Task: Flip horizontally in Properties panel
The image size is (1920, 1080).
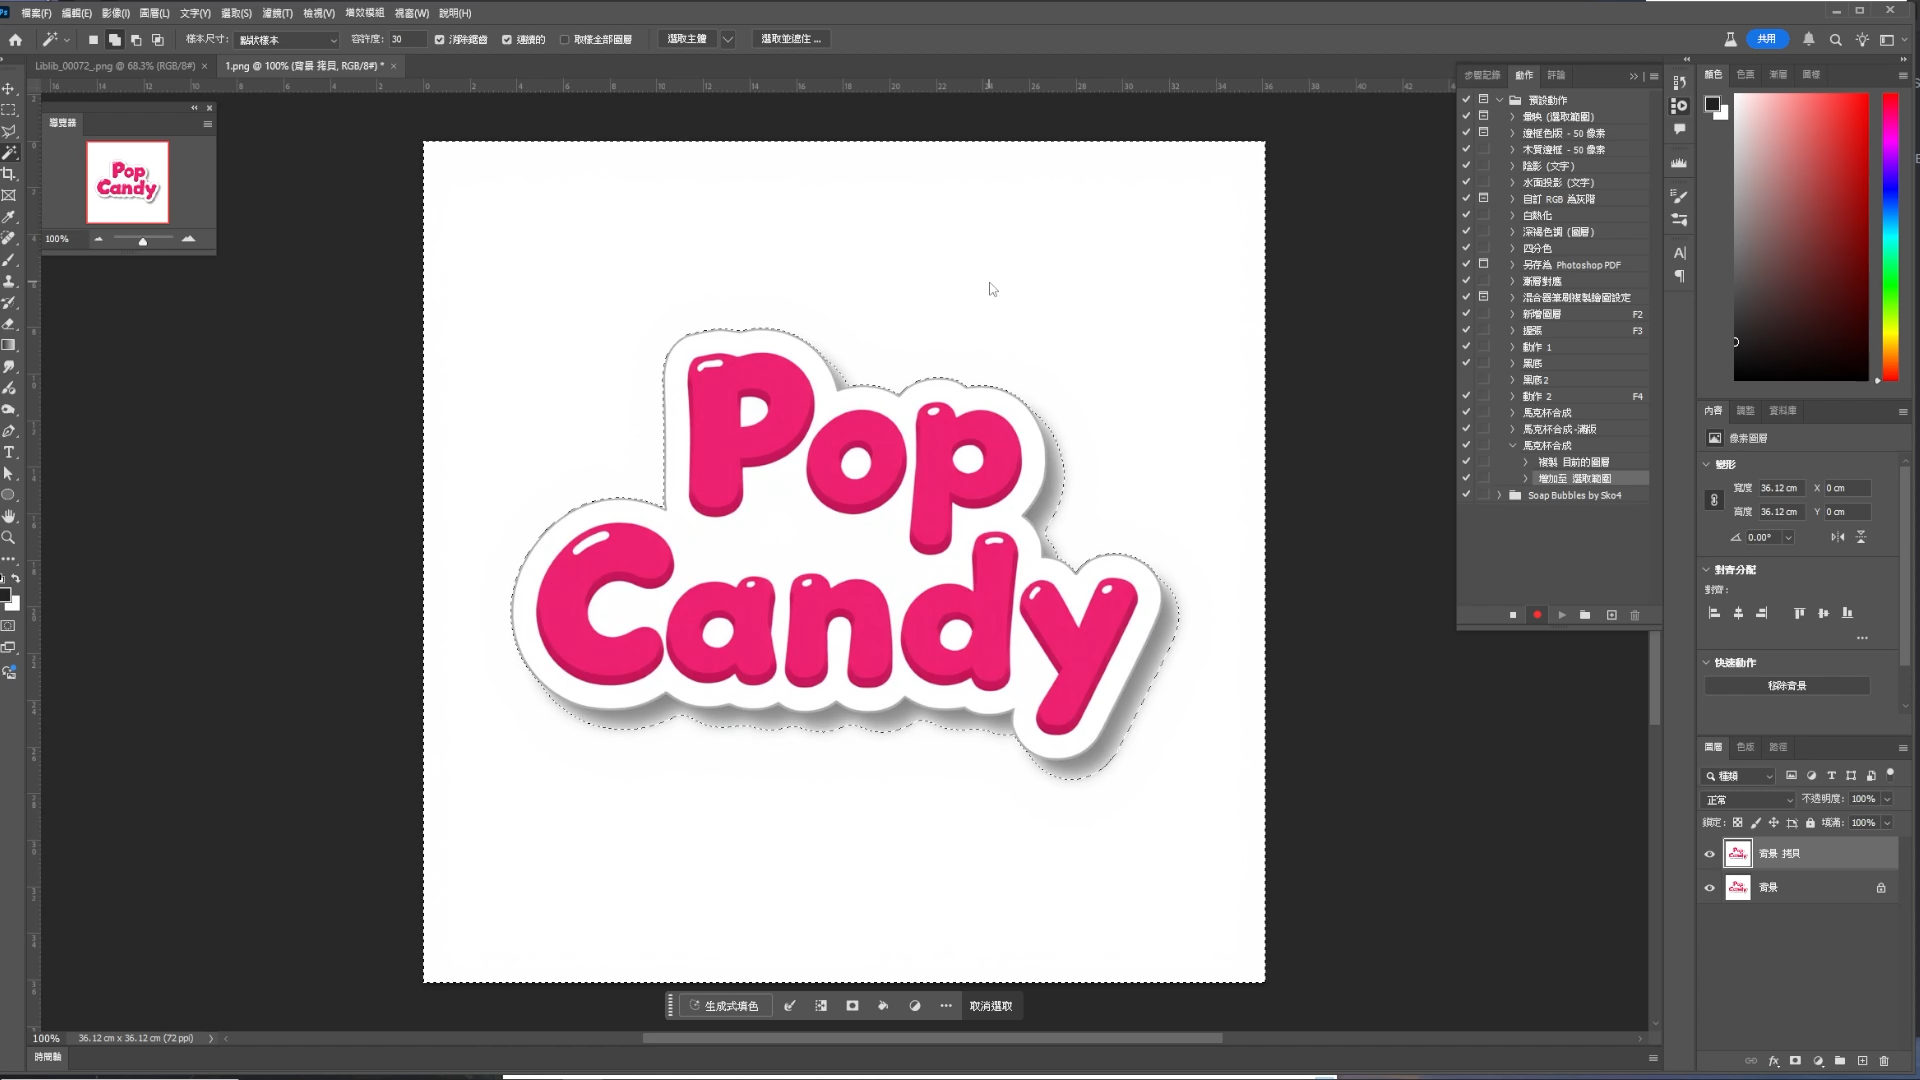Action: pyautogui.click(x=1838, y=537)
